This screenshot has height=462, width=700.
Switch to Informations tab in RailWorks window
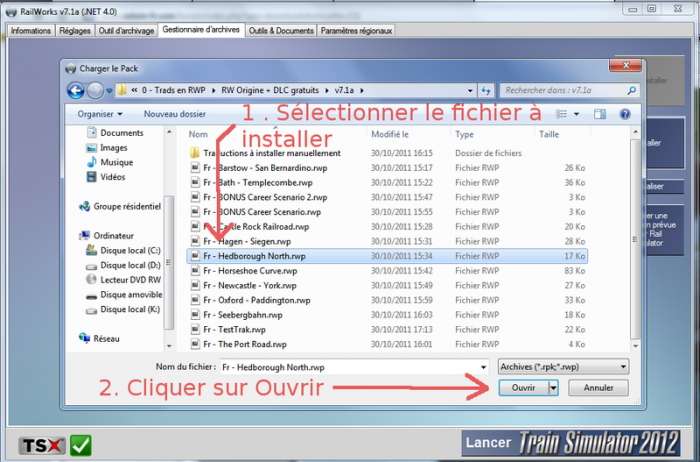[x=31, y=31]
